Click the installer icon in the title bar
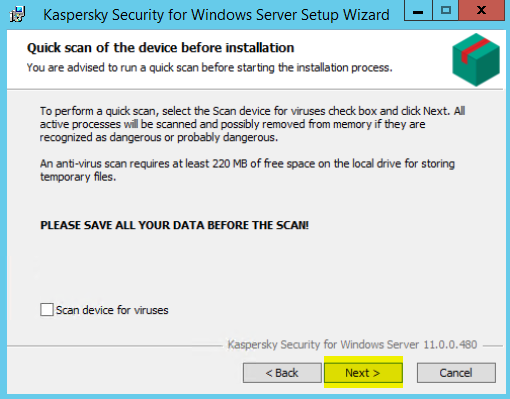Viewport: 510px width, 399px height. click(17, 14)
